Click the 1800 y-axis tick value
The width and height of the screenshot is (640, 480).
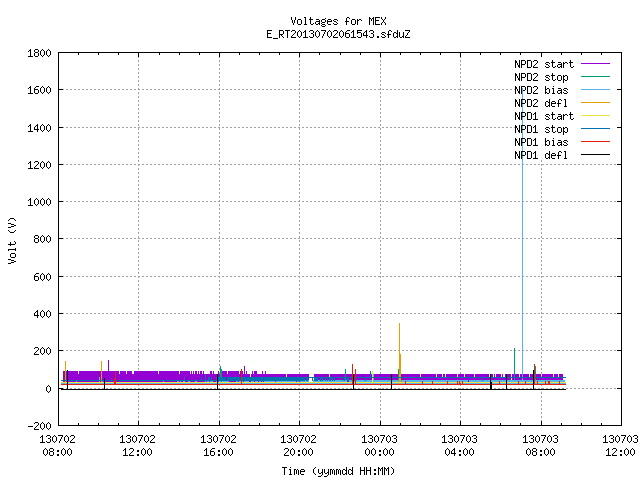[x=39, y=53]
